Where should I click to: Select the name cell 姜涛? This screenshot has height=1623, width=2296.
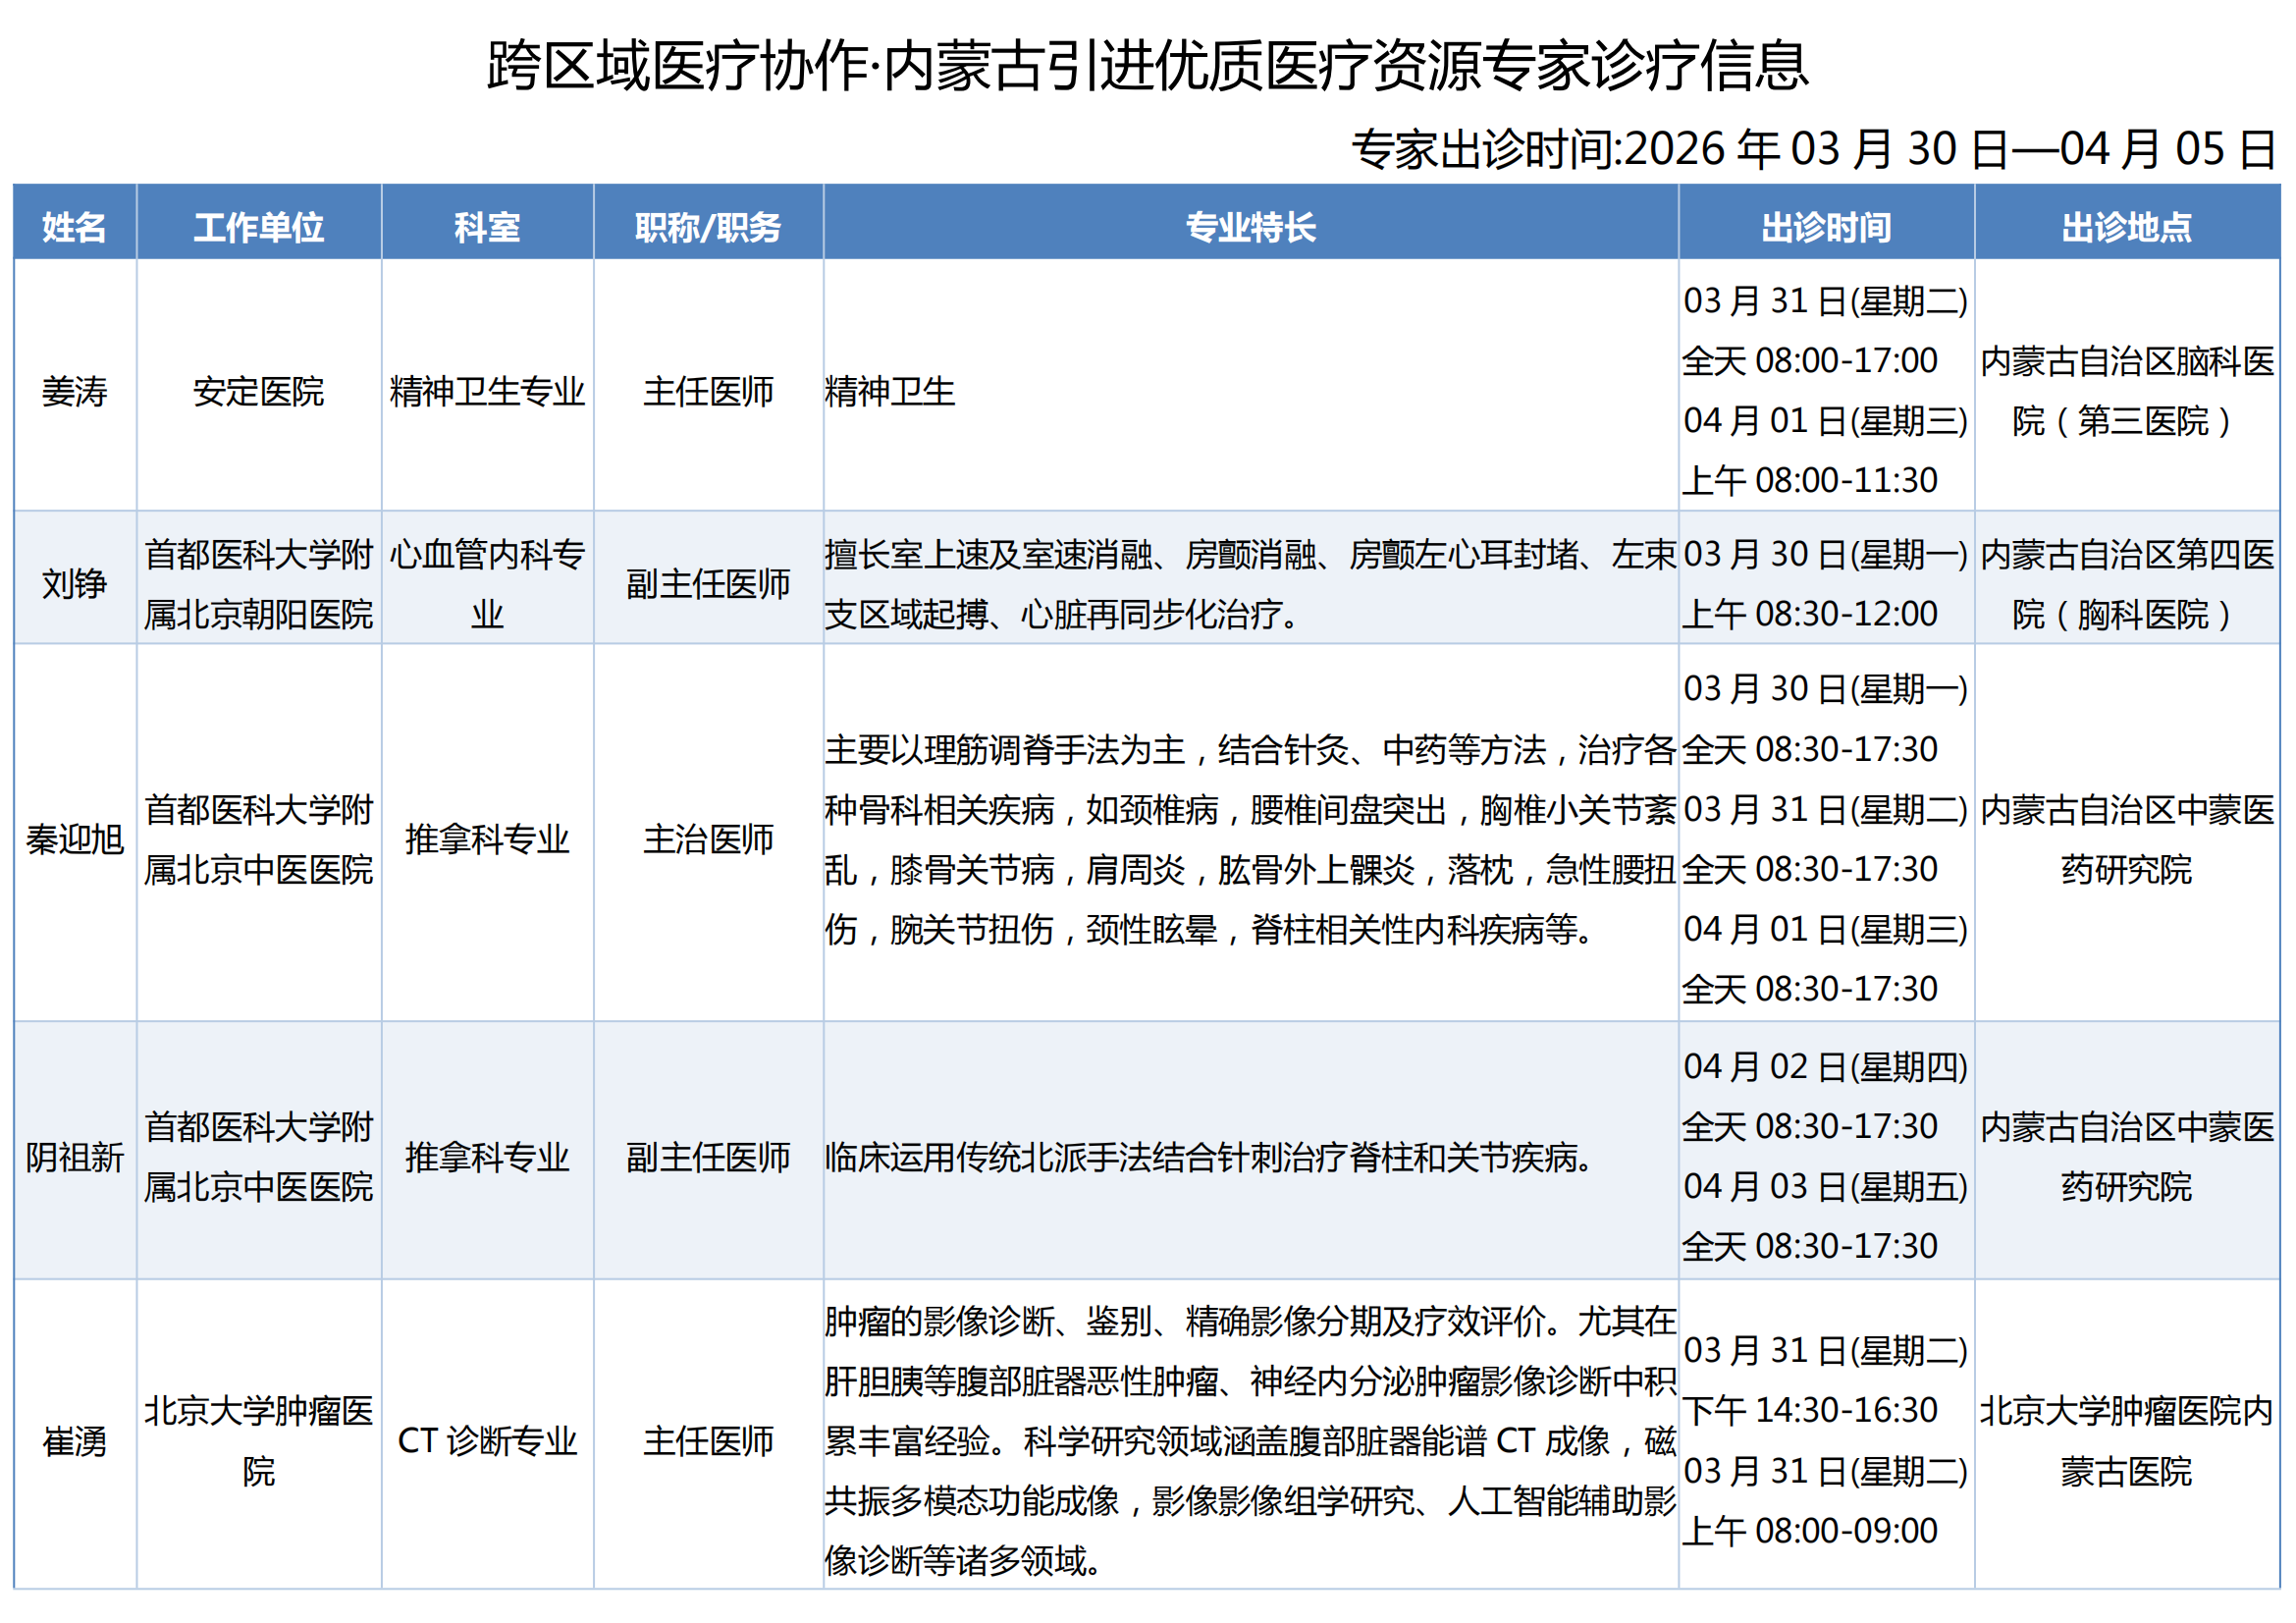[74, 391]
